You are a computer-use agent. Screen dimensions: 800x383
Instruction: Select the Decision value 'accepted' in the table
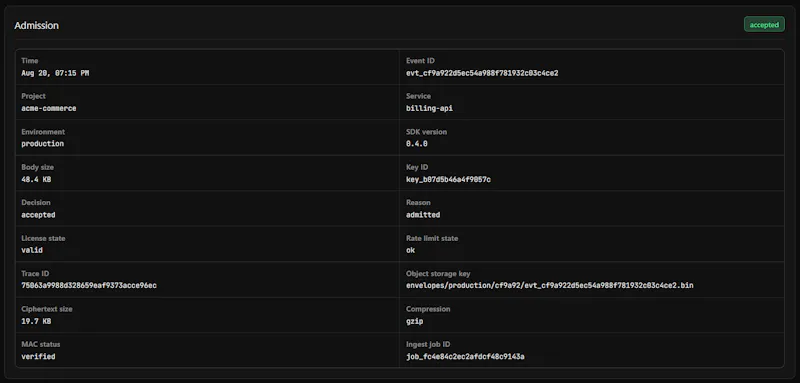pos(38,215)
